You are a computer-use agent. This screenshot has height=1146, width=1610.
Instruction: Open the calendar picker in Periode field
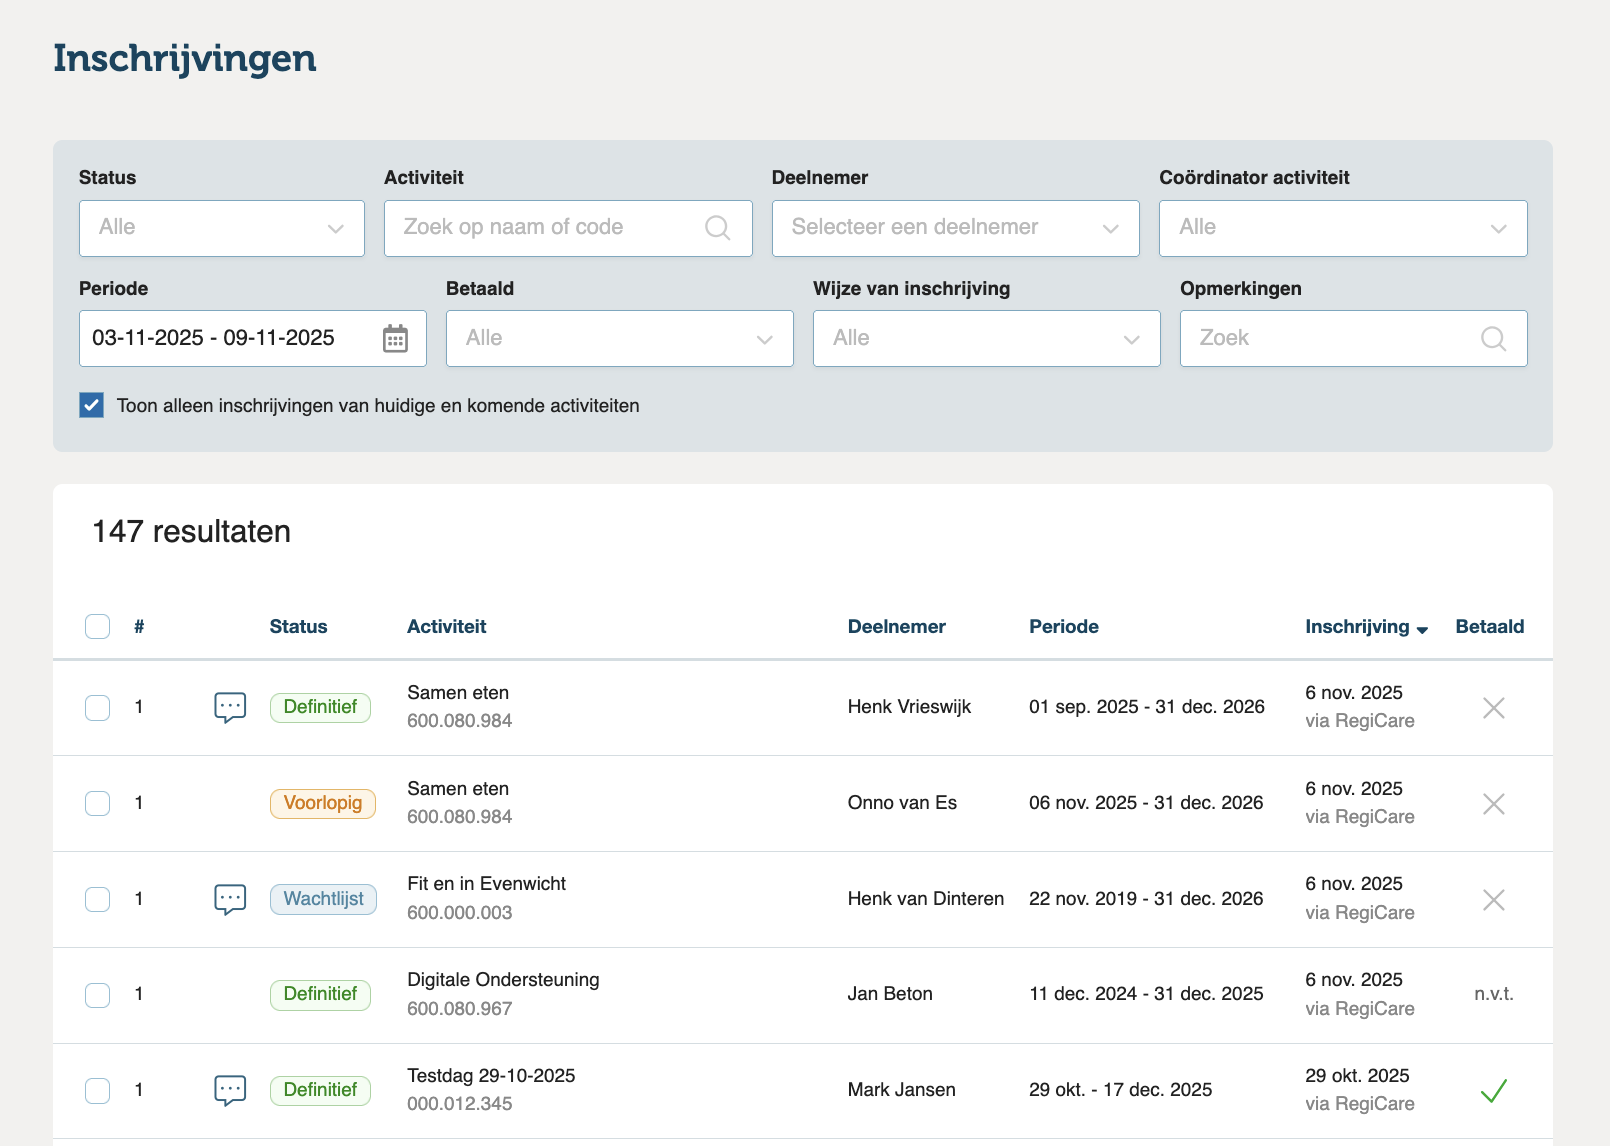pyautogui.click(x=395, y=339)
